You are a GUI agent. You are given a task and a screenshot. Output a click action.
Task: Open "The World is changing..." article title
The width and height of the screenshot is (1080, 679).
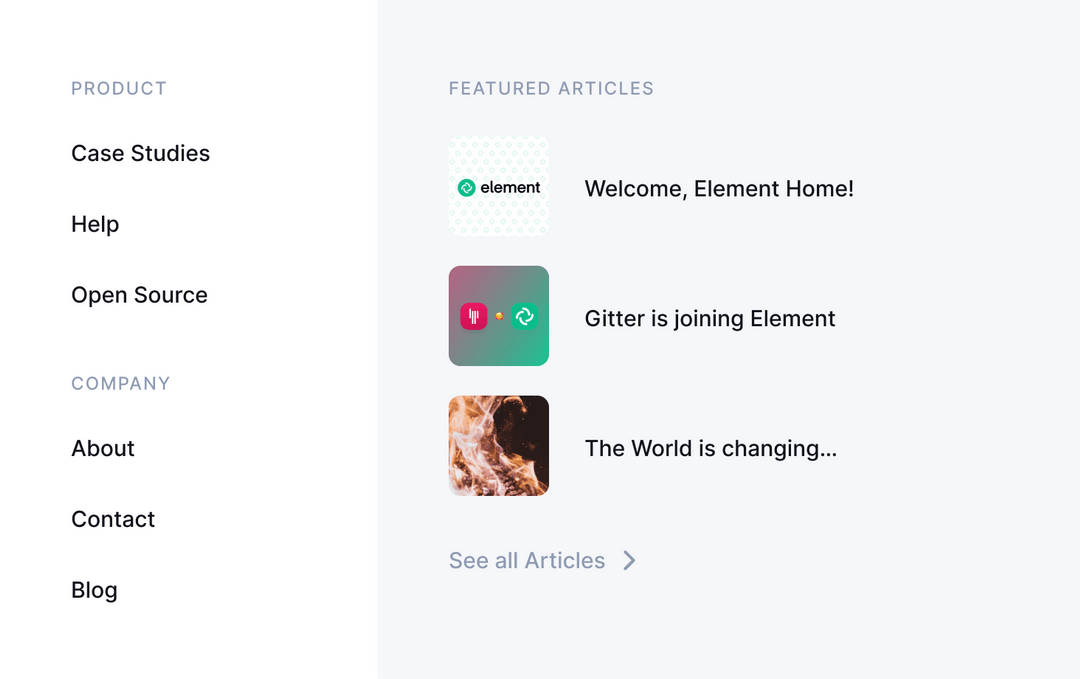click(710, 448)
